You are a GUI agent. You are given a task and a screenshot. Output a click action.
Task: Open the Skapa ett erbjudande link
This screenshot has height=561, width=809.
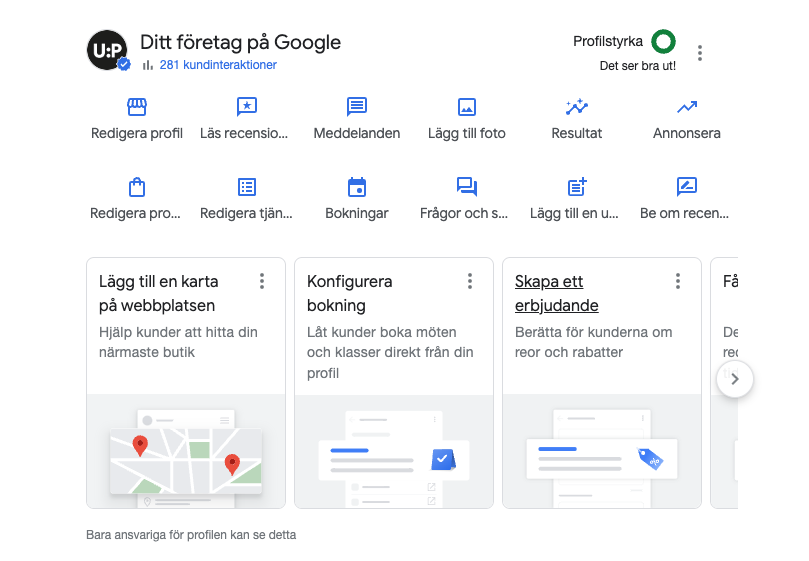556,293
